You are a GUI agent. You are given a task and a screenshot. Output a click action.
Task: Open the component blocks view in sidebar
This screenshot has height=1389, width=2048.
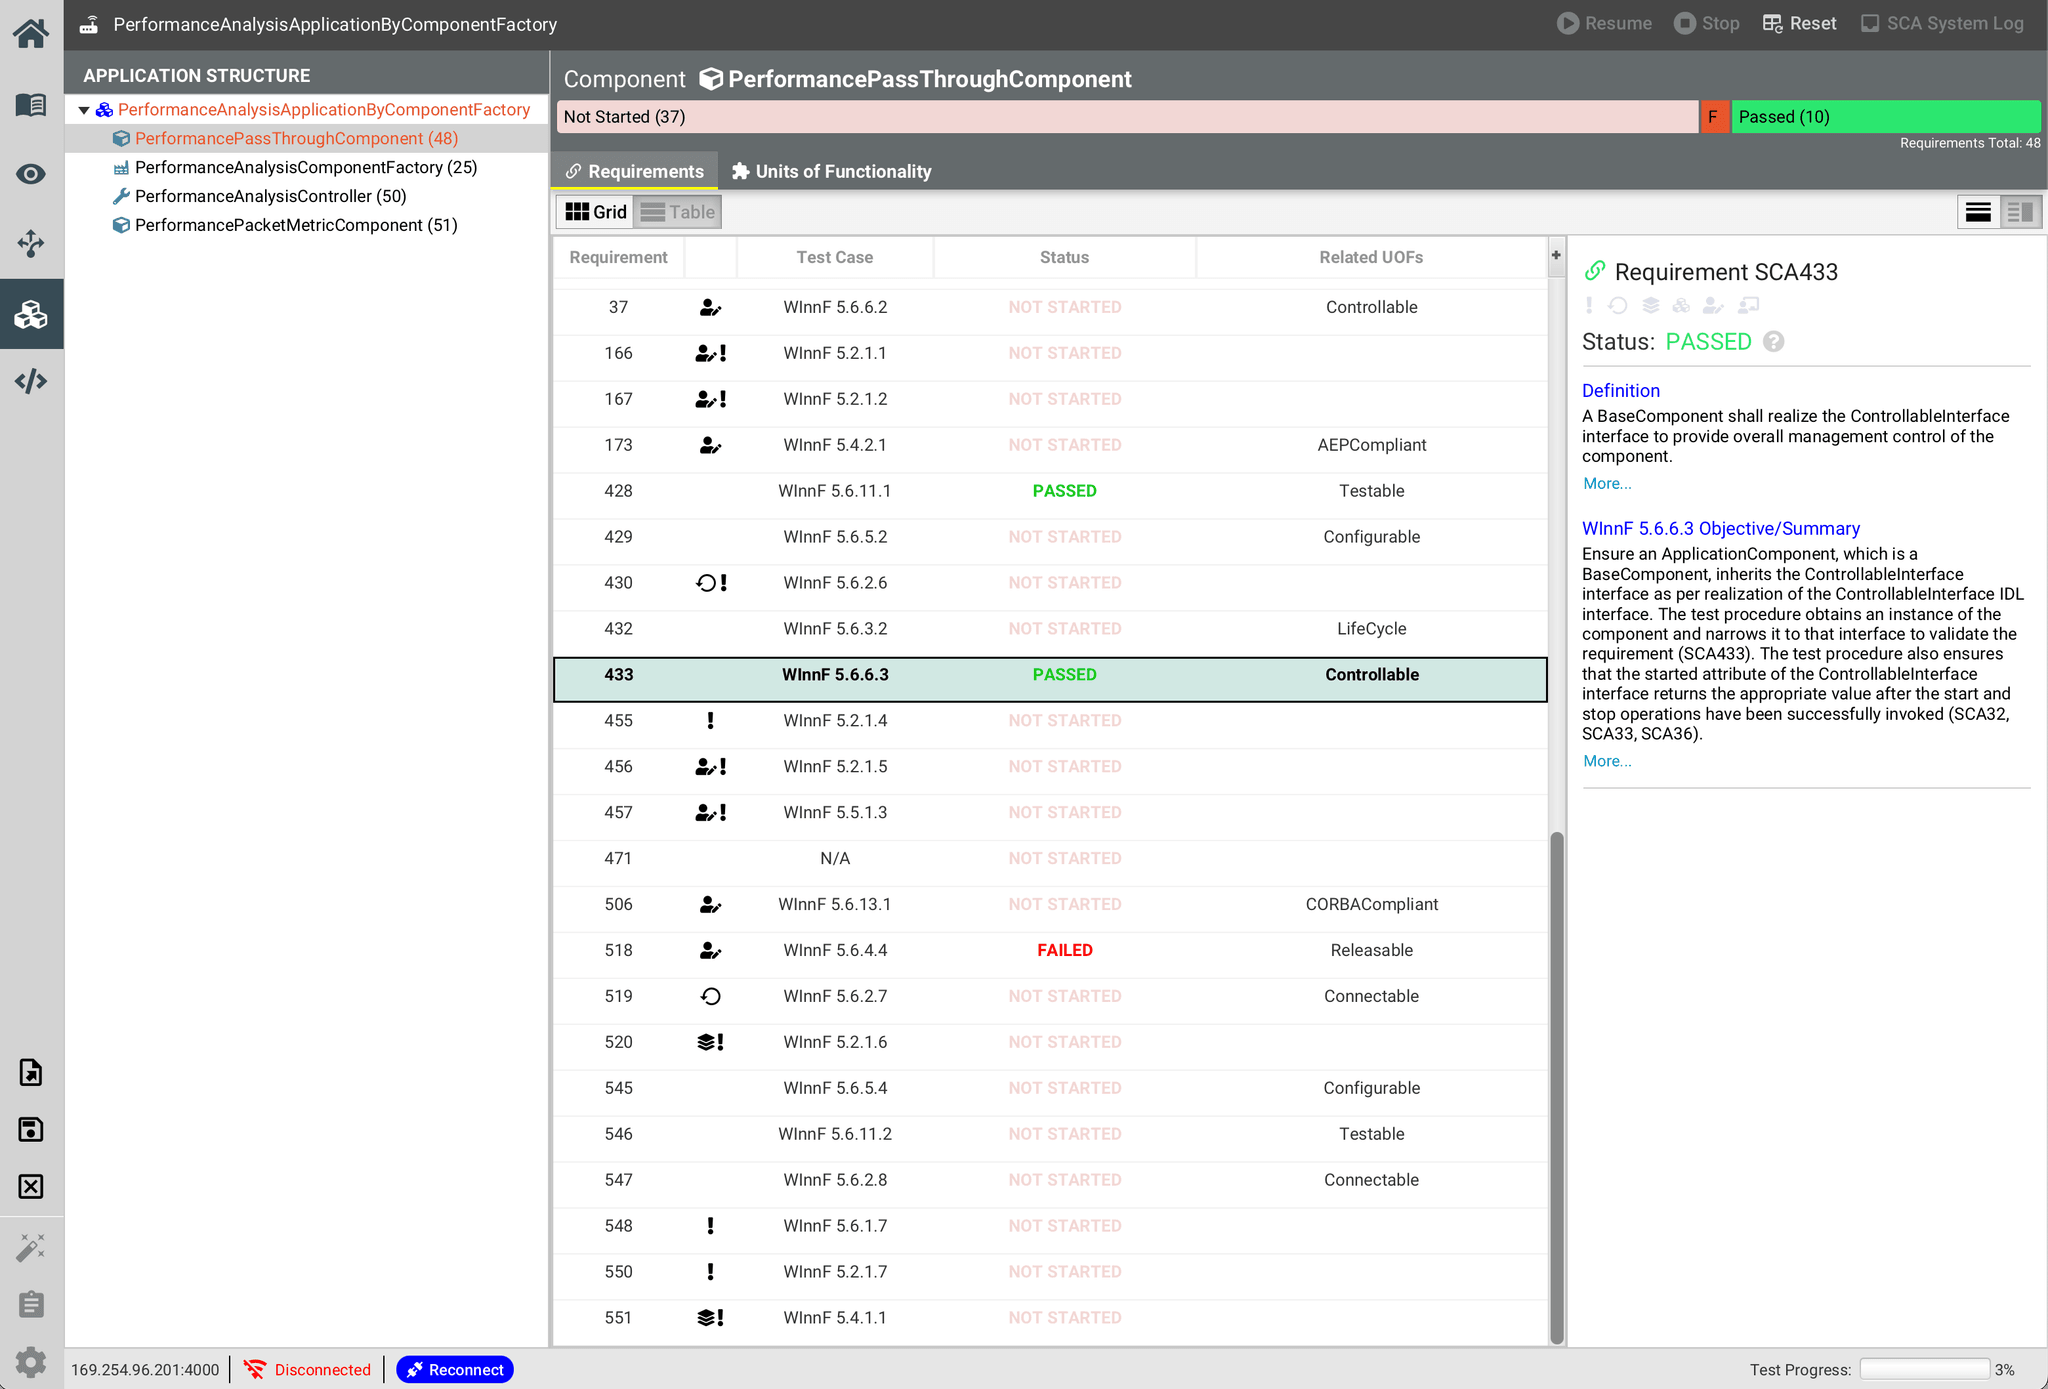tap(31, 313)
